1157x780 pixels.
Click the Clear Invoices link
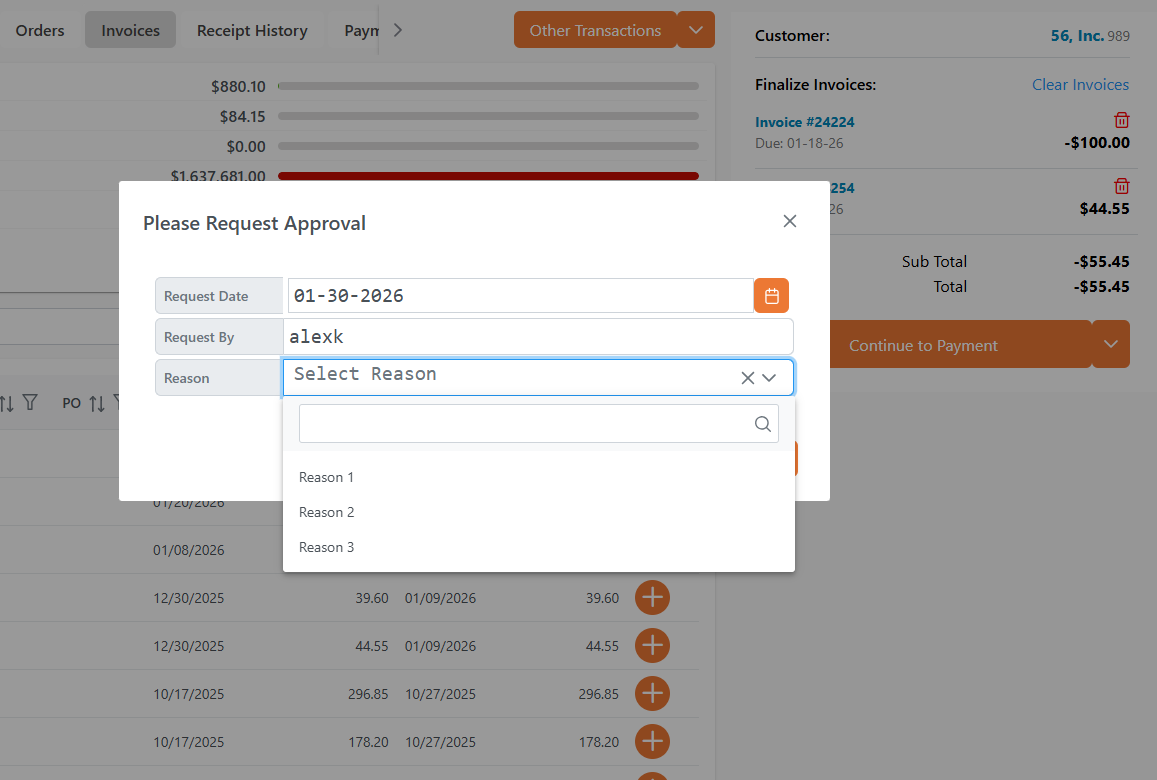click(x=1080, y=84)
